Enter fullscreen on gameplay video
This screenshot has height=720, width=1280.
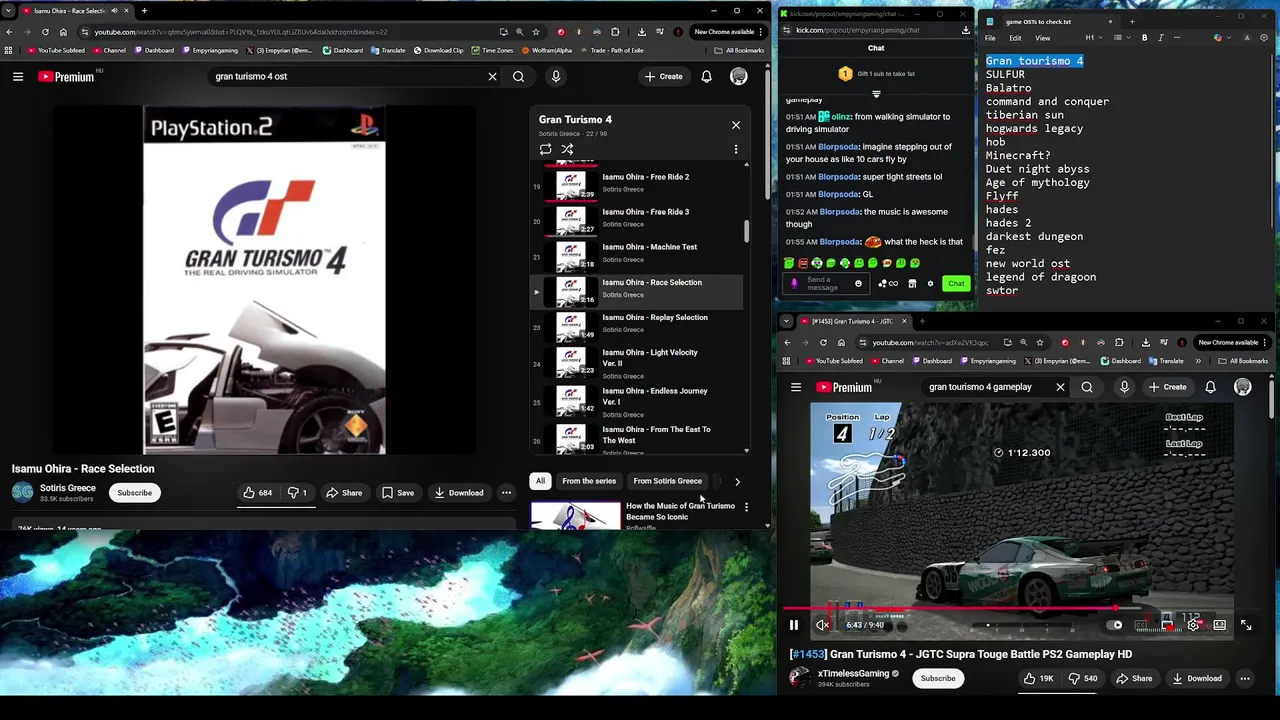point(1246,625)
